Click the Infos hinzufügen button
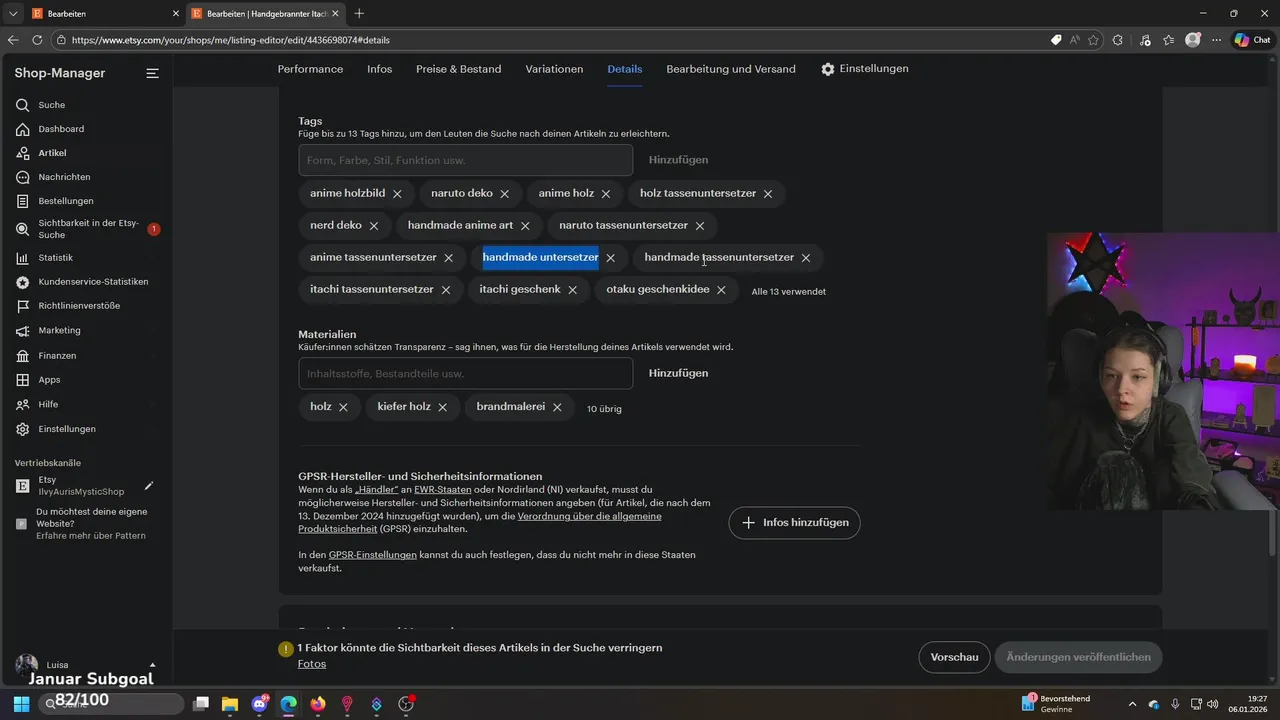This screenshot has height=720, width=1280. pyautogui.click(x=795, y=523)
